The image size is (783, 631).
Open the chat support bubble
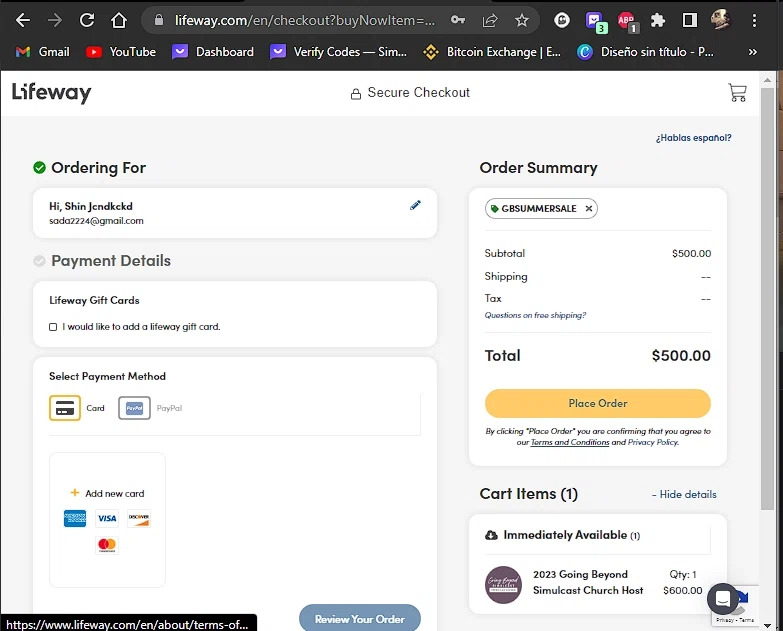click(723, 599)
